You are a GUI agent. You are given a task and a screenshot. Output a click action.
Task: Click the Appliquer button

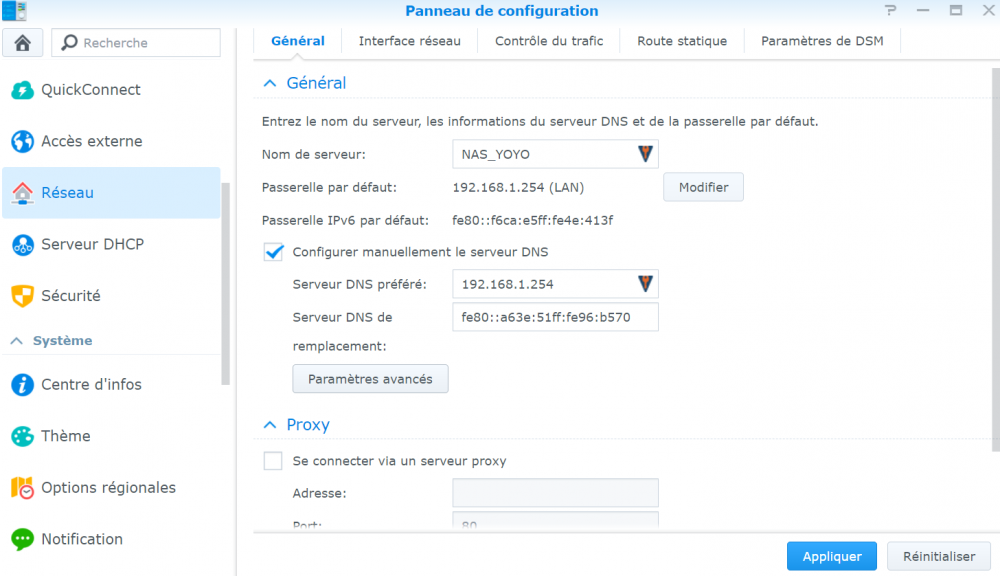831,556
